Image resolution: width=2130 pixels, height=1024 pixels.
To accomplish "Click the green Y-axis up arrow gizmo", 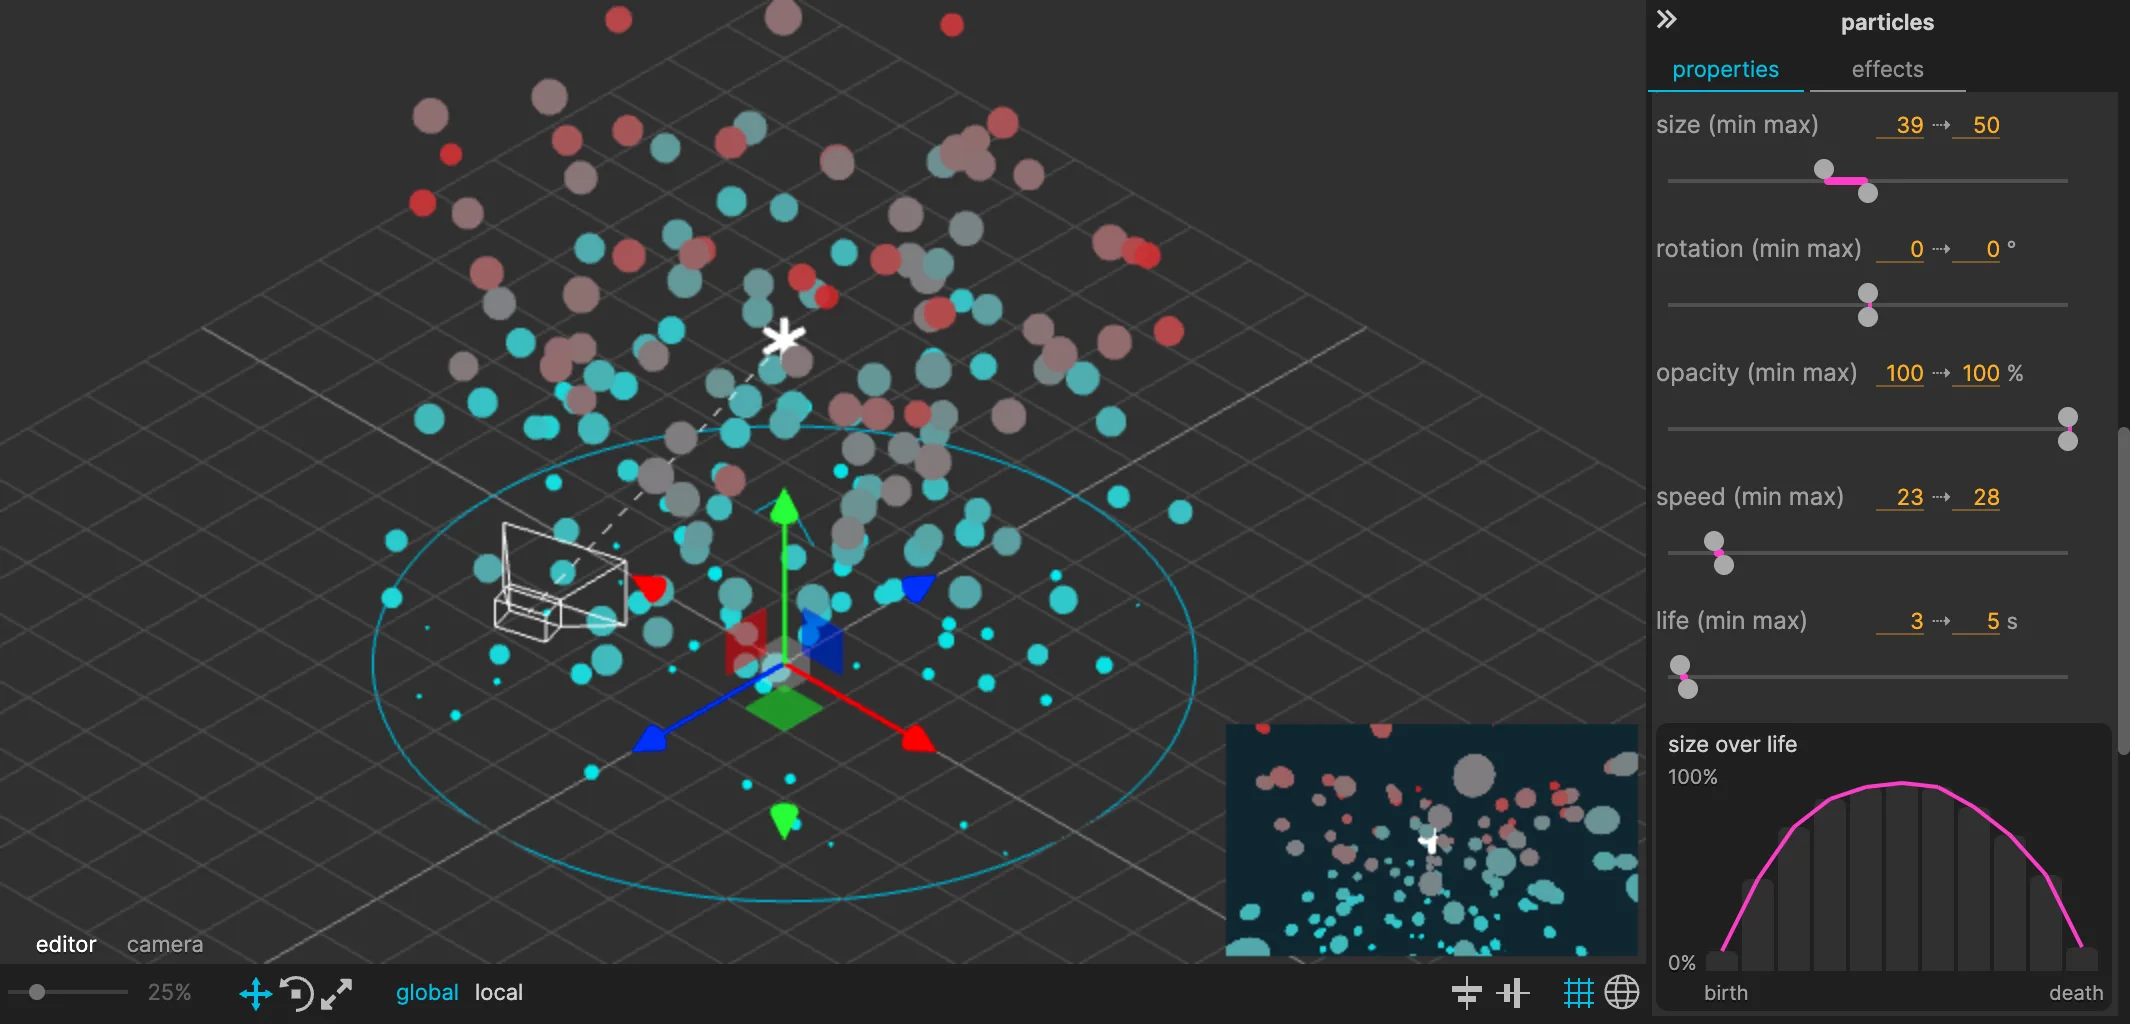I will (784, 507).
